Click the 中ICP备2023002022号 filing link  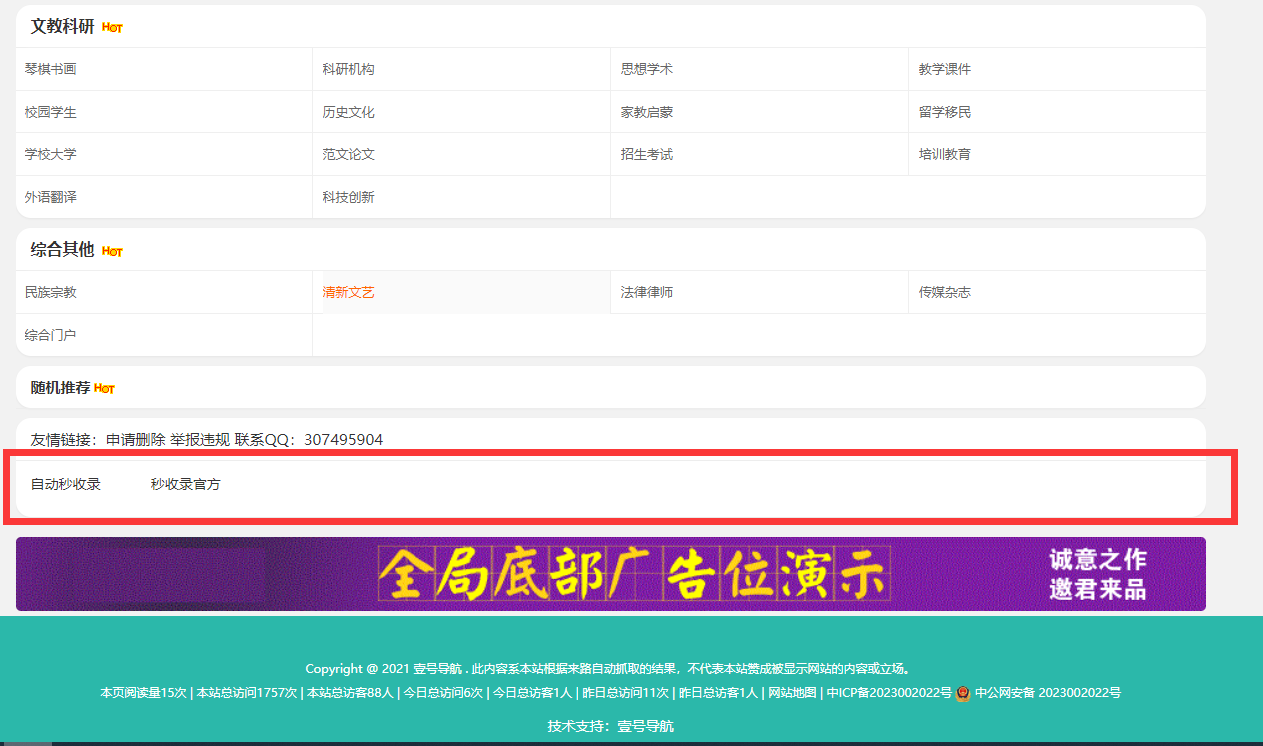click(889, 693)
